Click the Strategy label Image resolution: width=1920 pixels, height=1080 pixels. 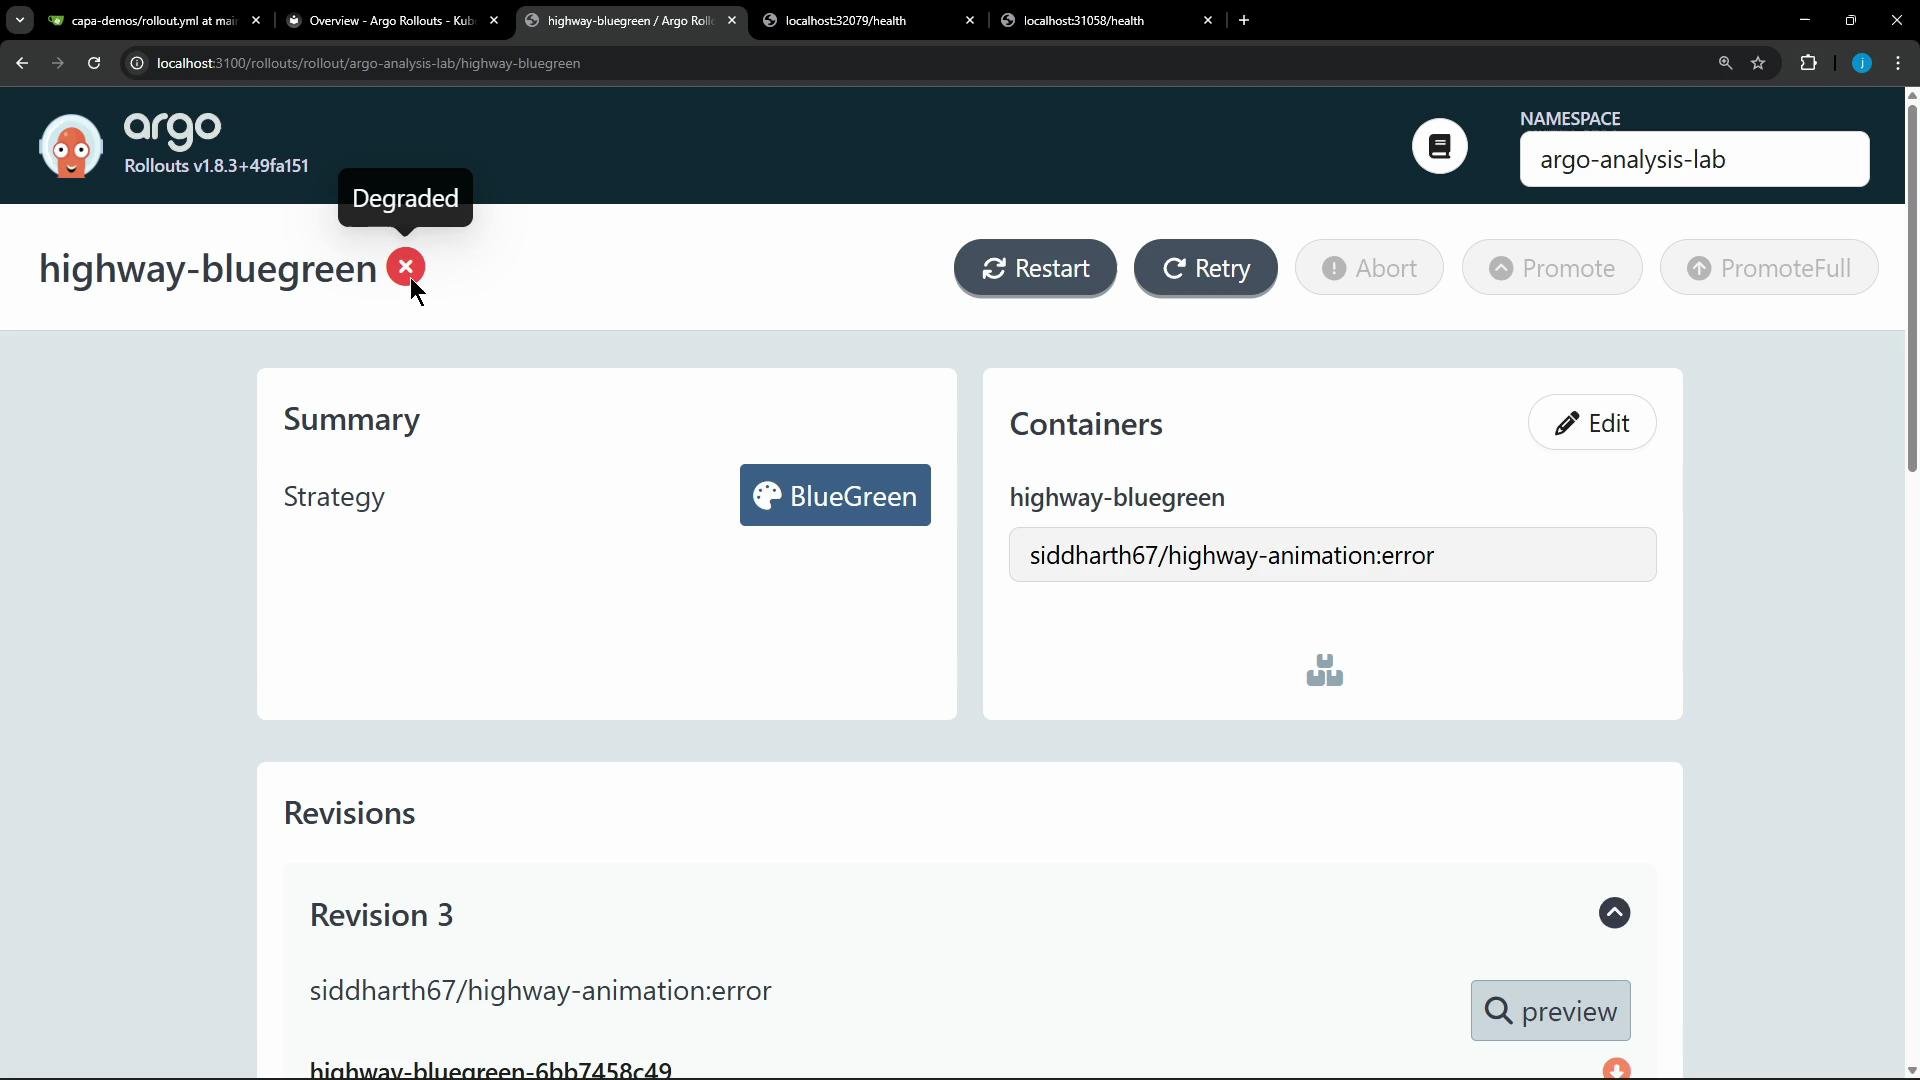pos(334,496)
